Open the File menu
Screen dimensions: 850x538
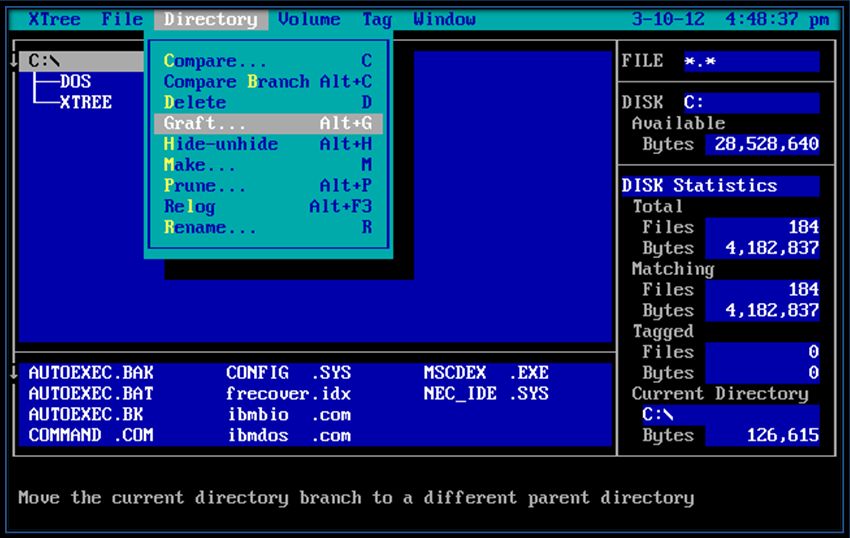pyautogui.click(x=122, y=20)
